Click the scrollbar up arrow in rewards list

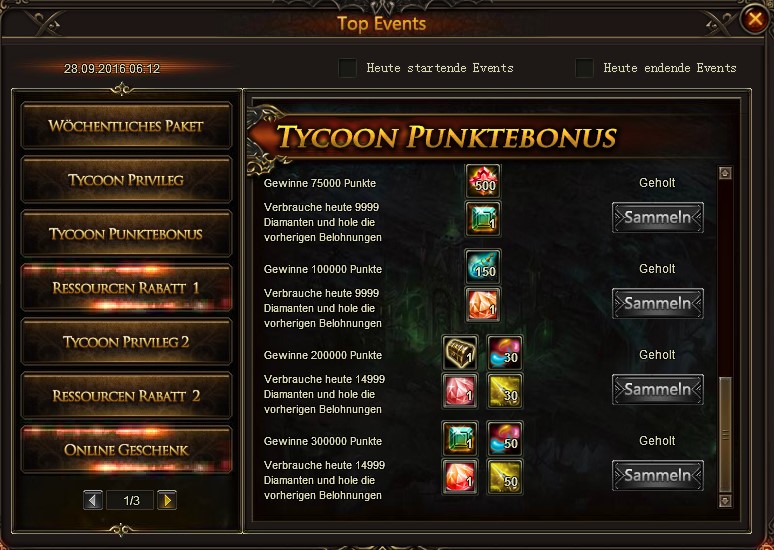(725, 173)
